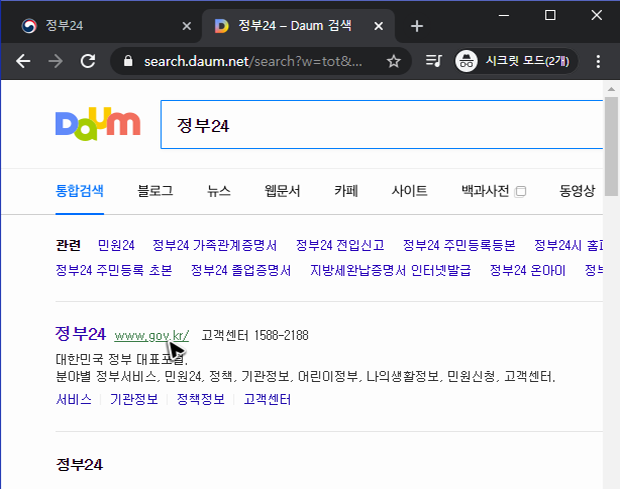The width and height of the screenshot is (620, 489).
Task: Click the browser forward arrow
Action: click(55, 61)
